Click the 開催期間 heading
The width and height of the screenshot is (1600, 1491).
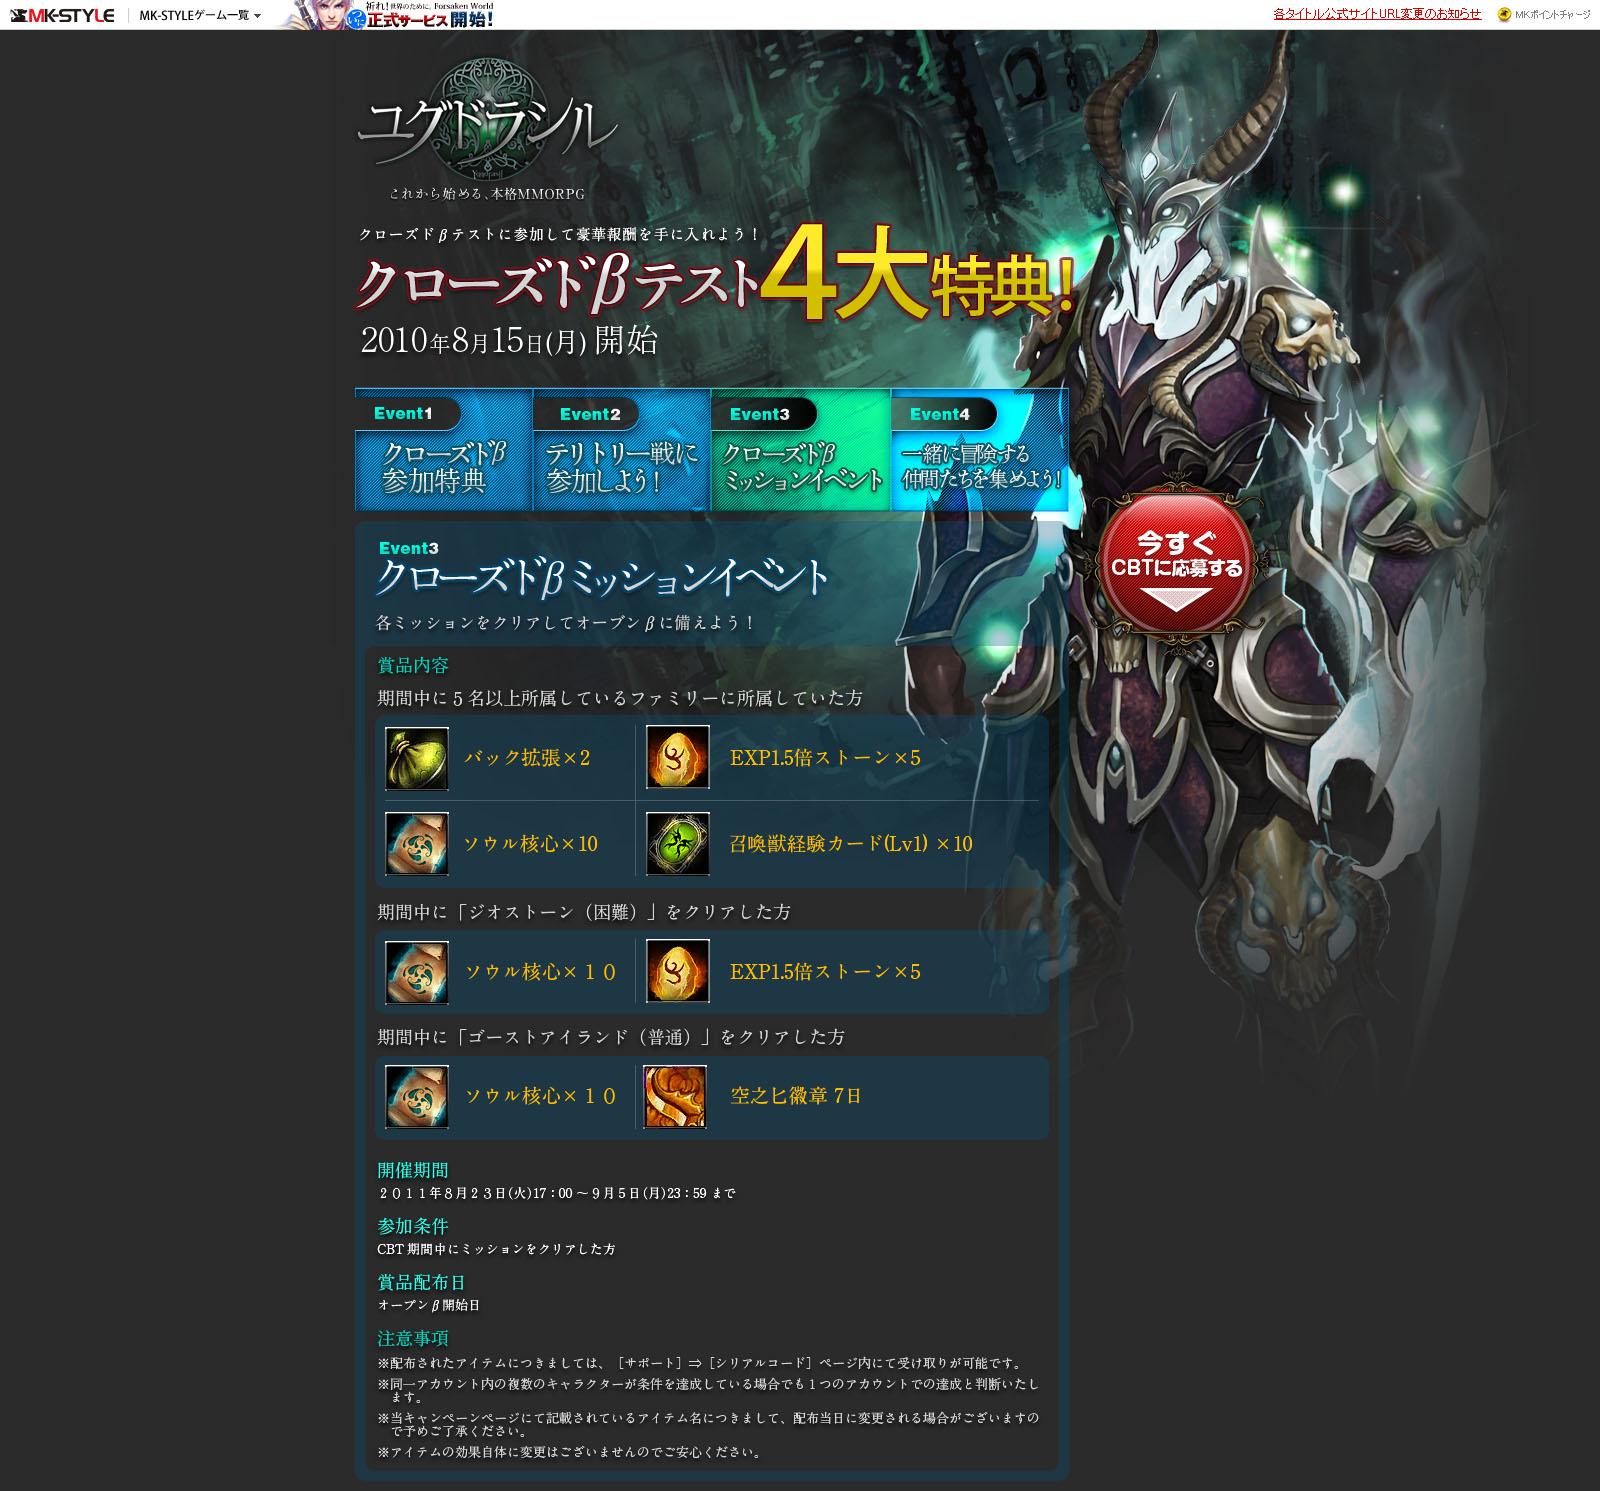pyautogui.click(x=413, y=1170)
